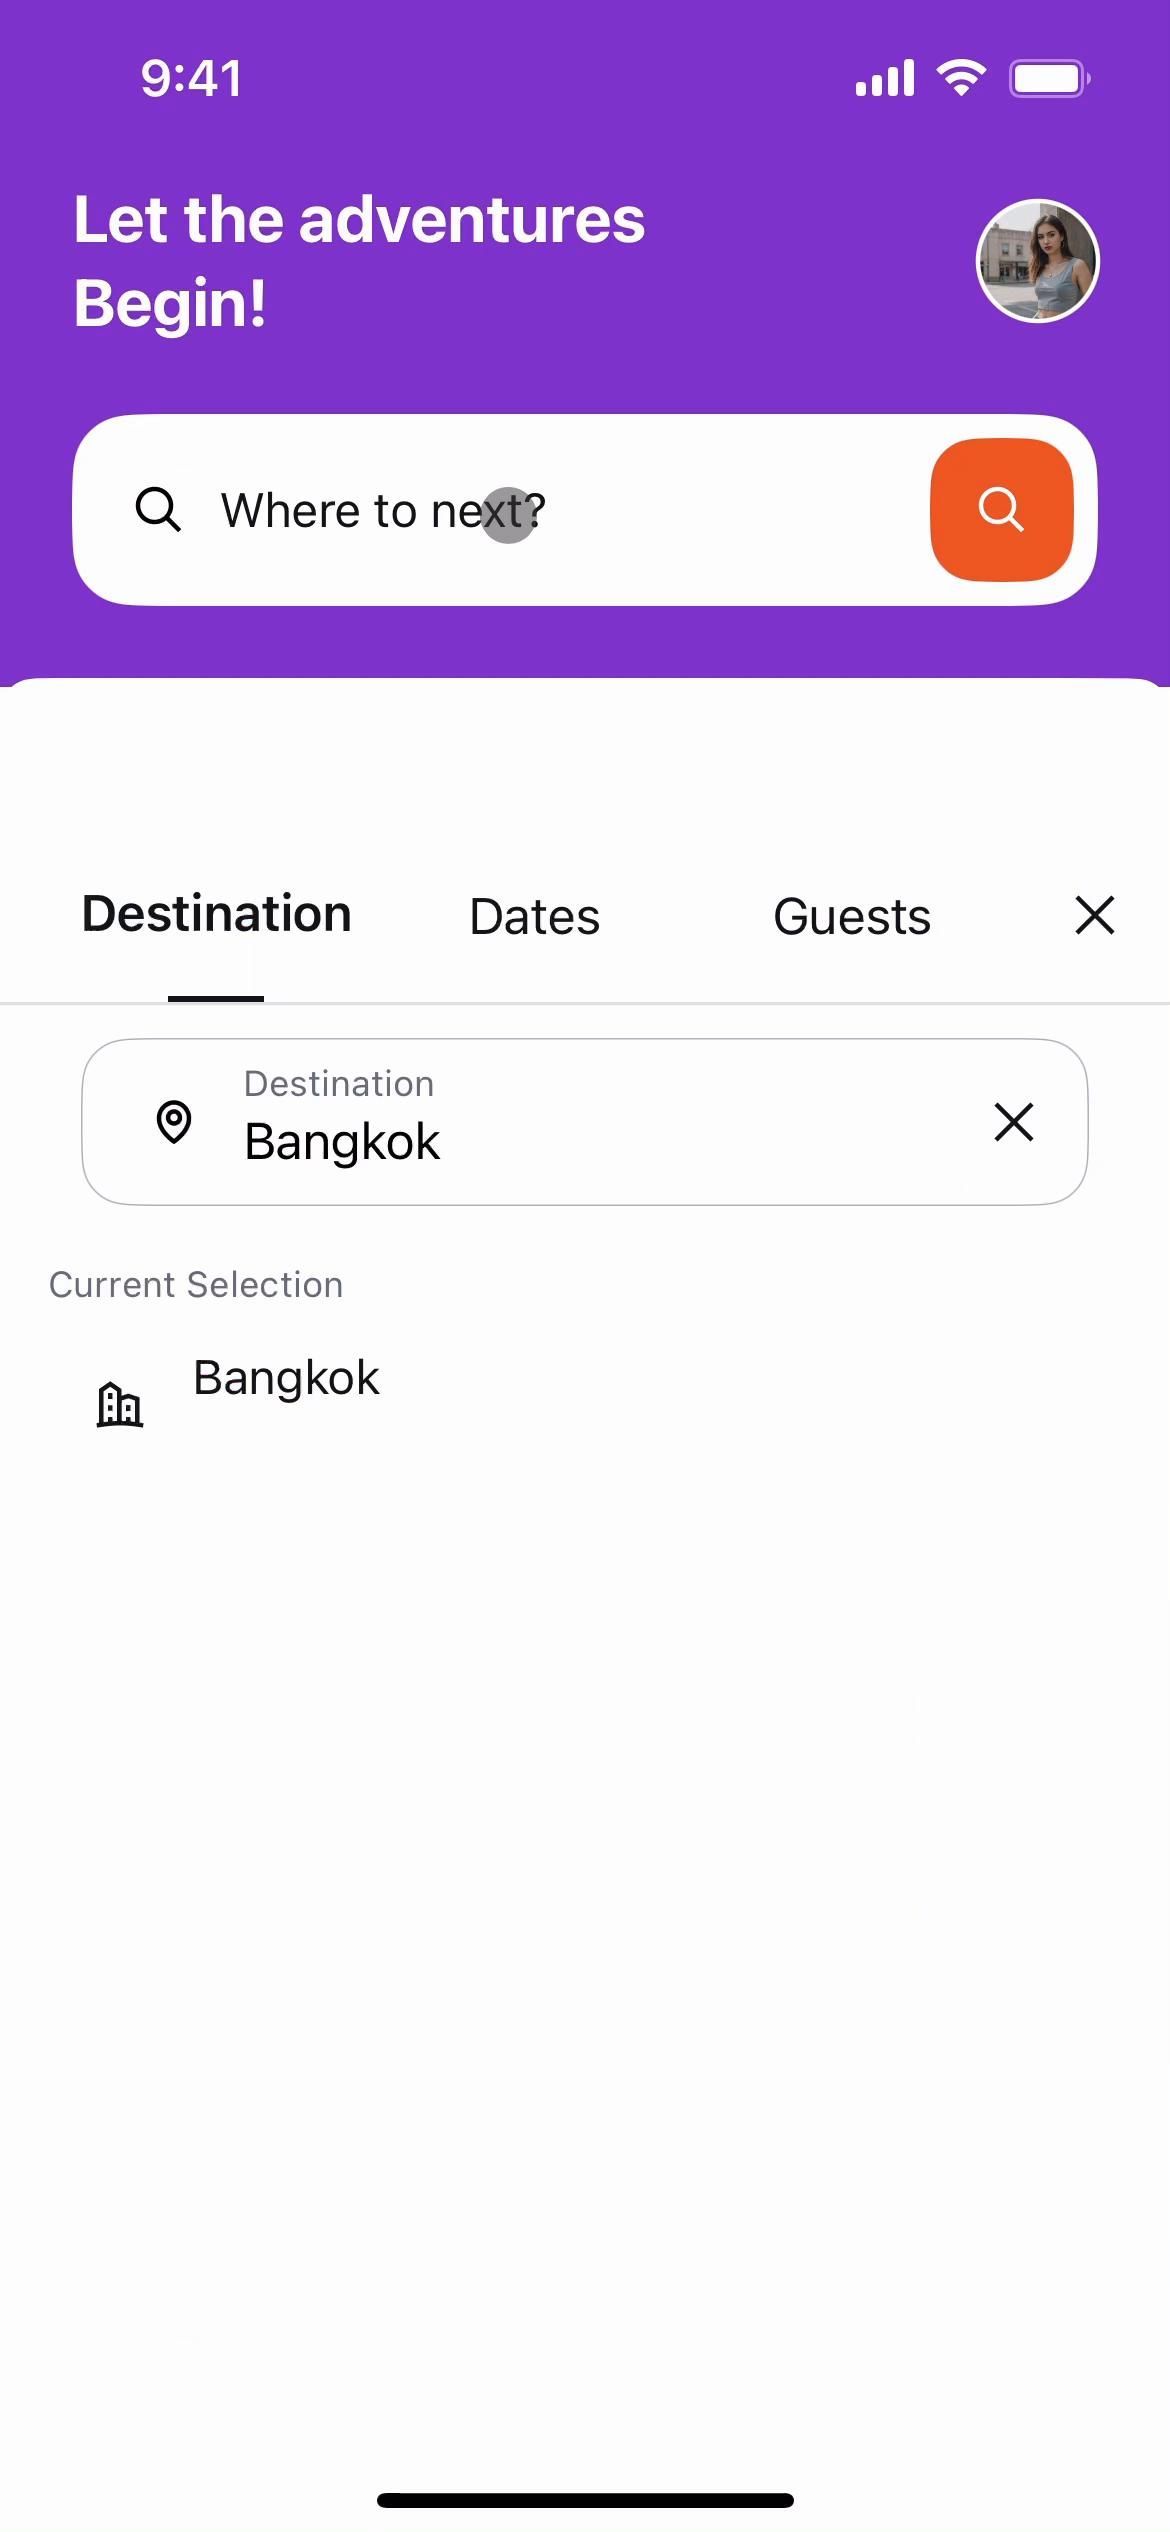Edit the Bangkok text in destination field
1170x2532 pixels.
click(342, 1142)
